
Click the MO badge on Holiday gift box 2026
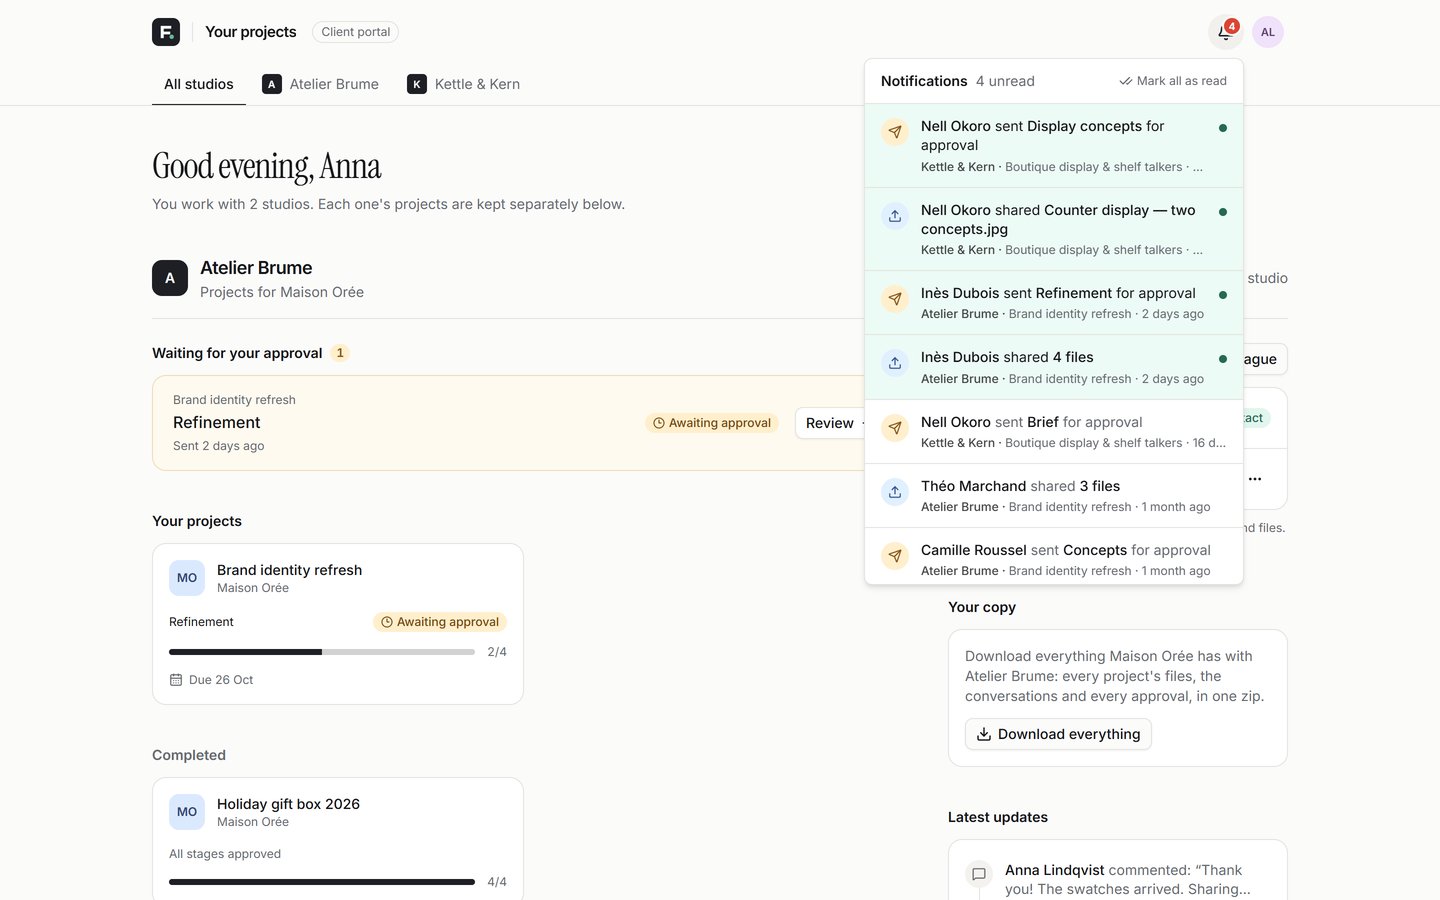coord(187,812)
